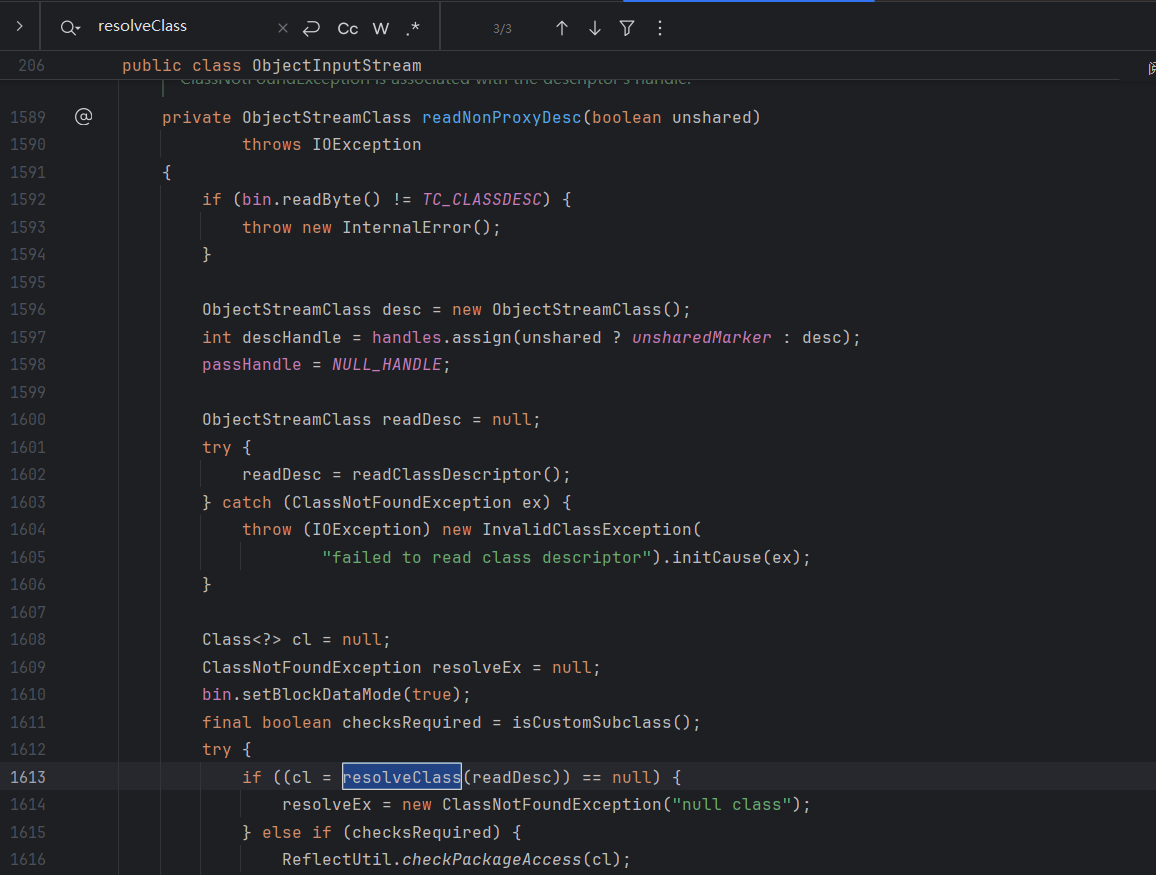Enable Regex (.*) search mode

[x=413, y=28]
